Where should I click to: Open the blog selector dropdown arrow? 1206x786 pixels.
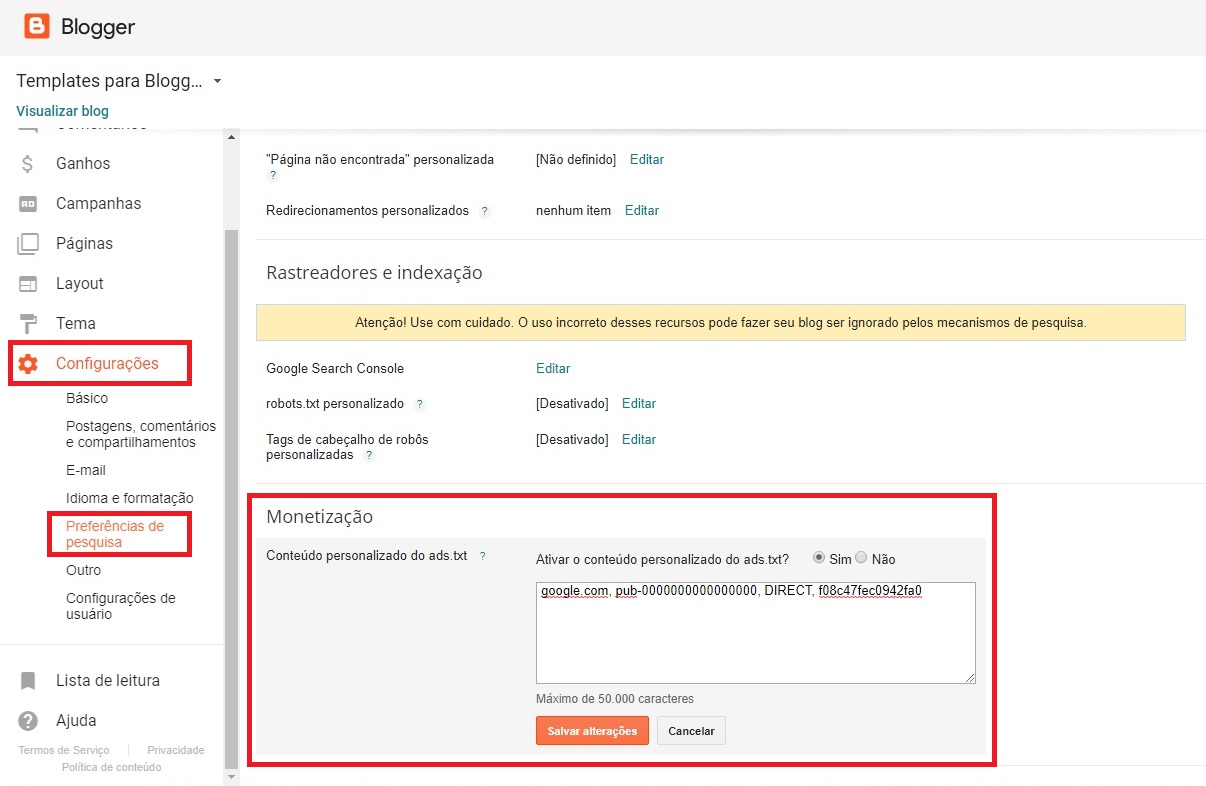217,81
